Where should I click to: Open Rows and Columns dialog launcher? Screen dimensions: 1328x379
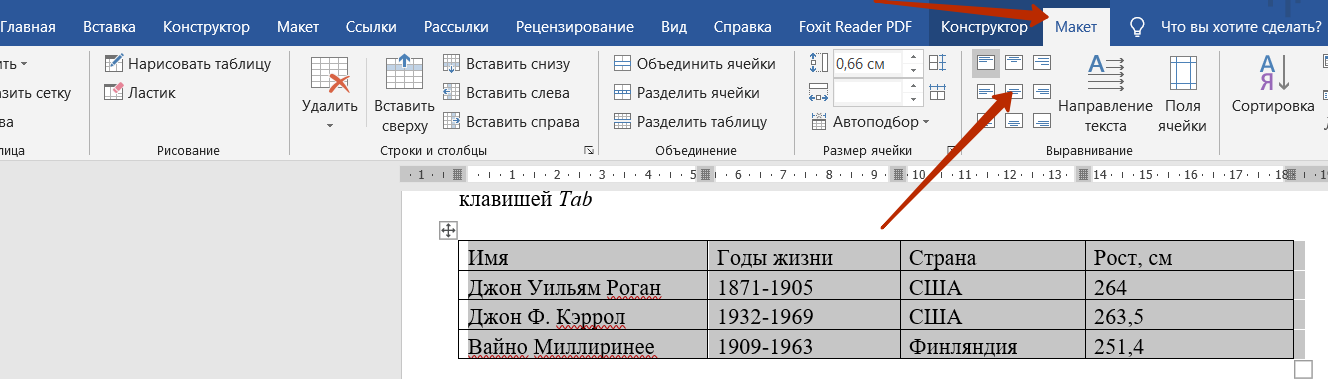pos(590,151)
